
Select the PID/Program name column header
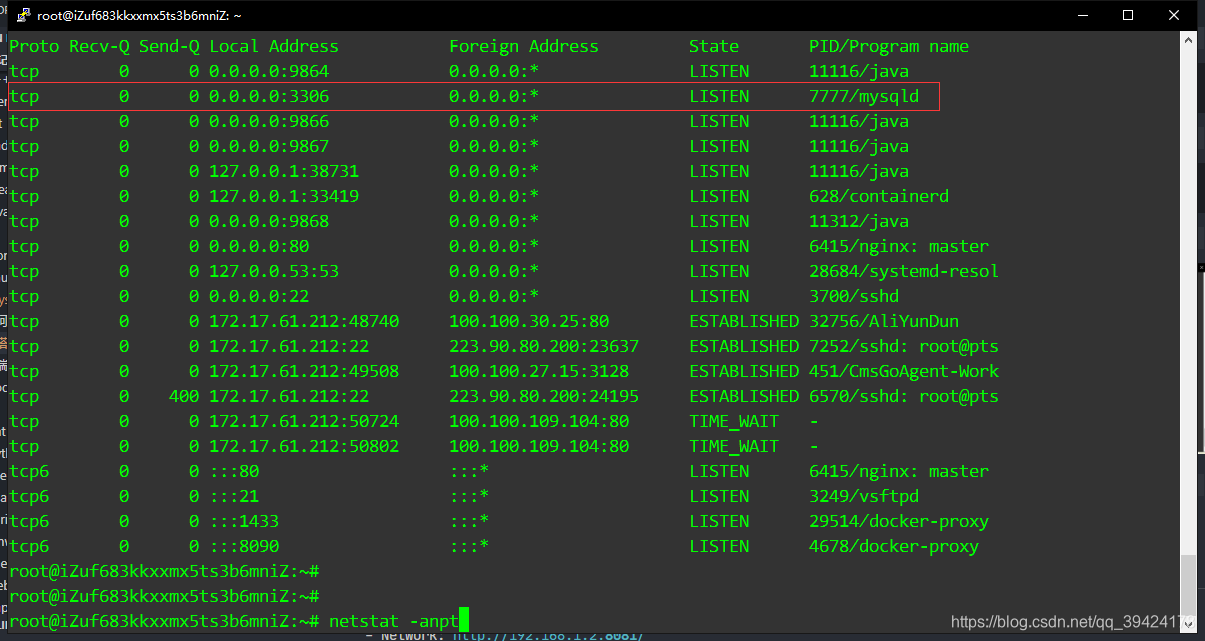pyautogui.click(x=889, y=46)
